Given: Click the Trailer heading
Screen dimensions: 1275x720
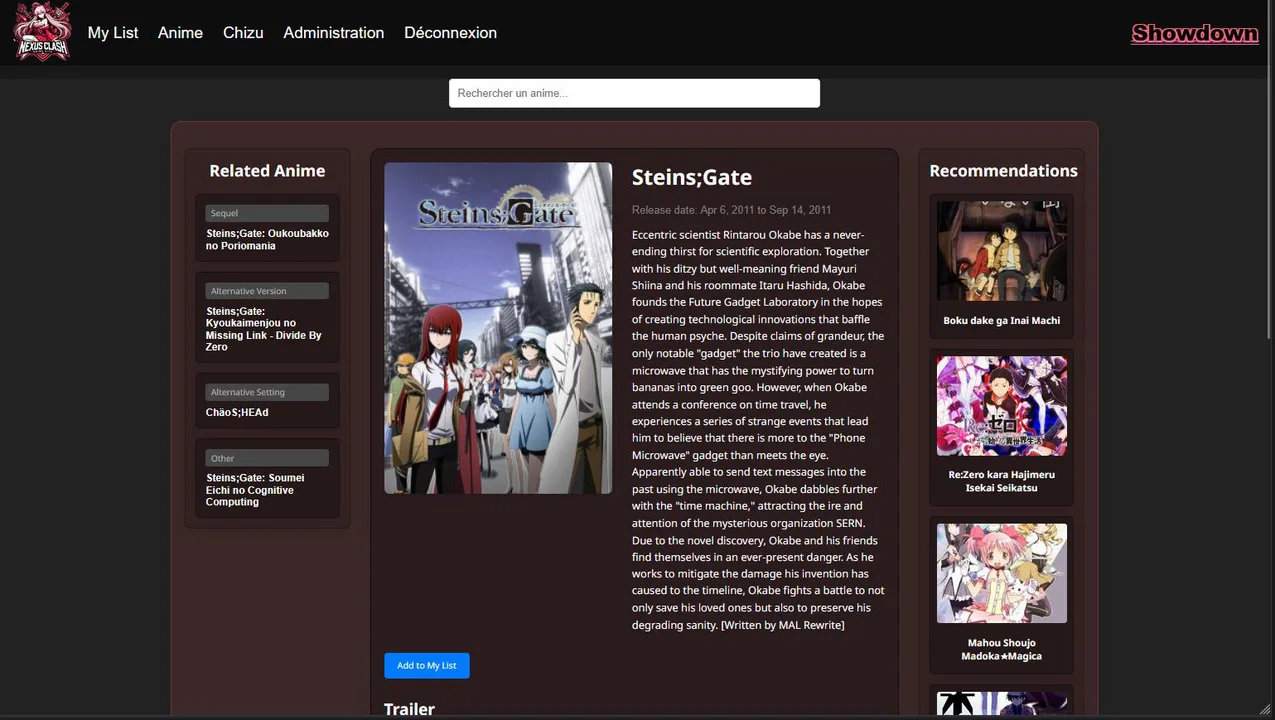Looking at the screenshot, I should click(409, 709).
